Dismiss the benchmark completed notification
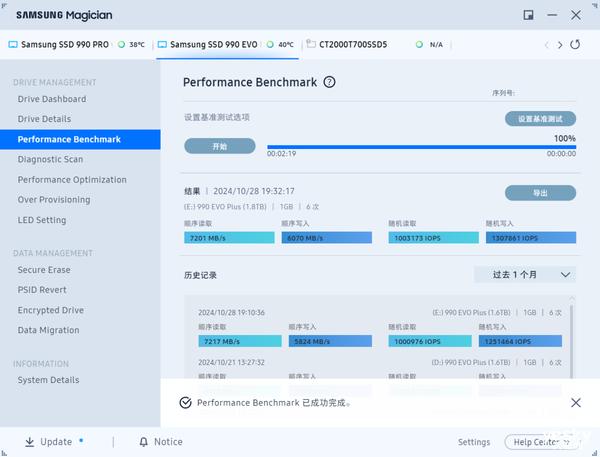Image resolution: width=600 pixels, height=457 pixels. point(576,402)
